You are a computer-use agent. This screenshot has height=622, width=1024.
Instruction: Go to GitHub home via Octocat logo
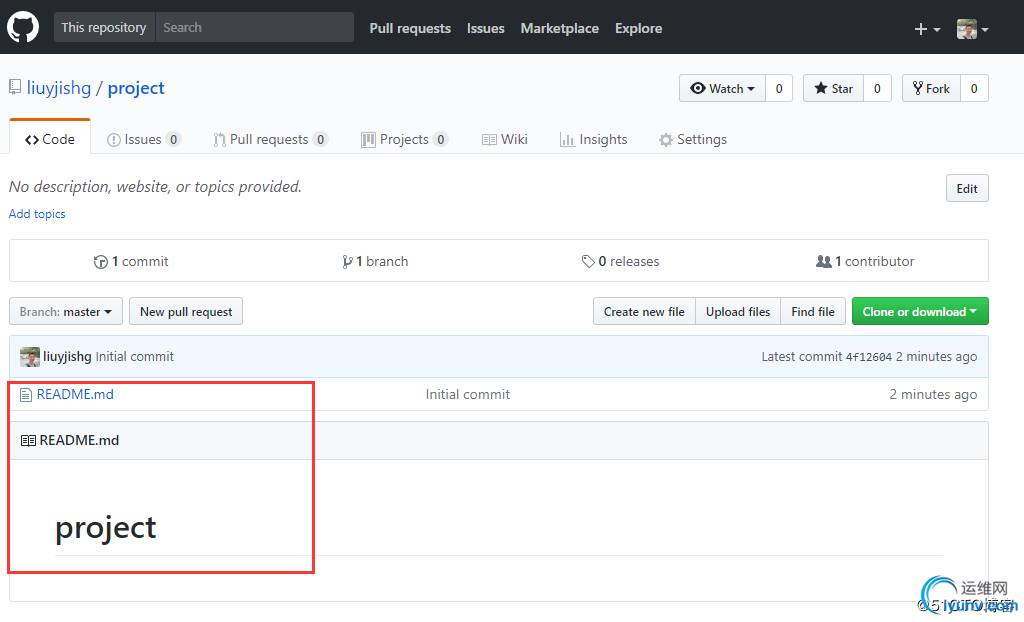click(23, 27)
